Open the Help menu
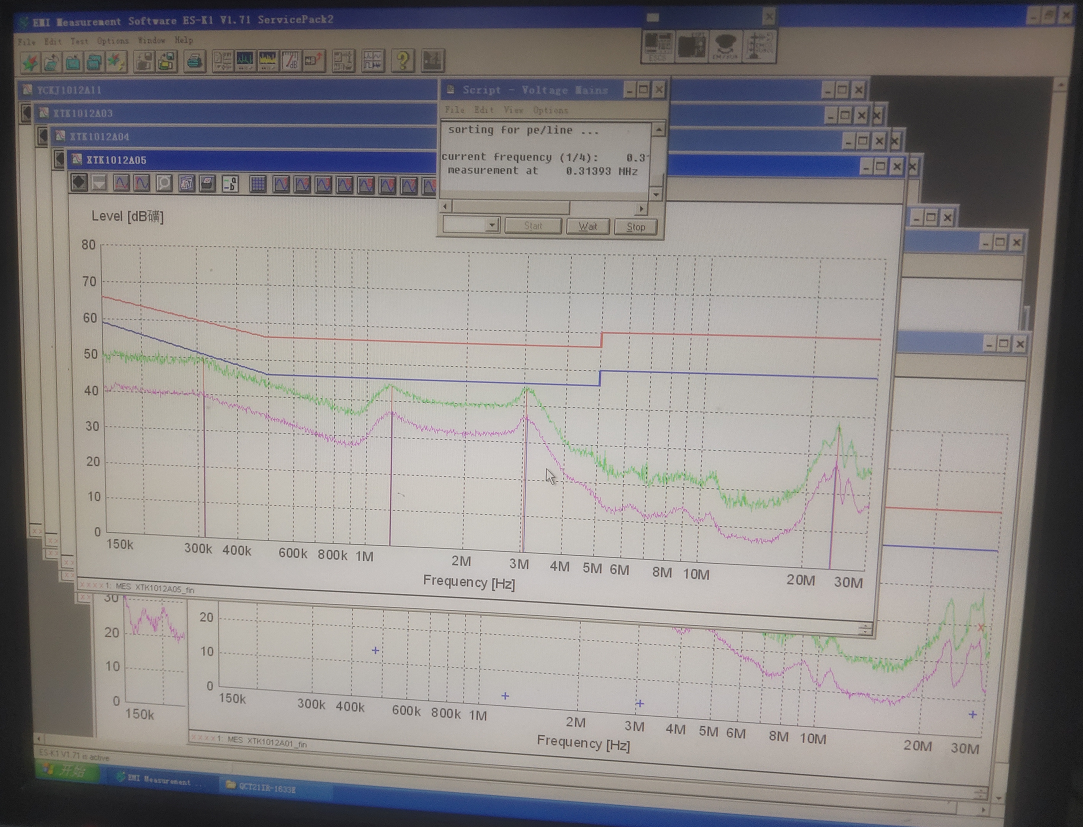Screen dimensions: 1083x827 pyautogui.click(x=184, y=40)
